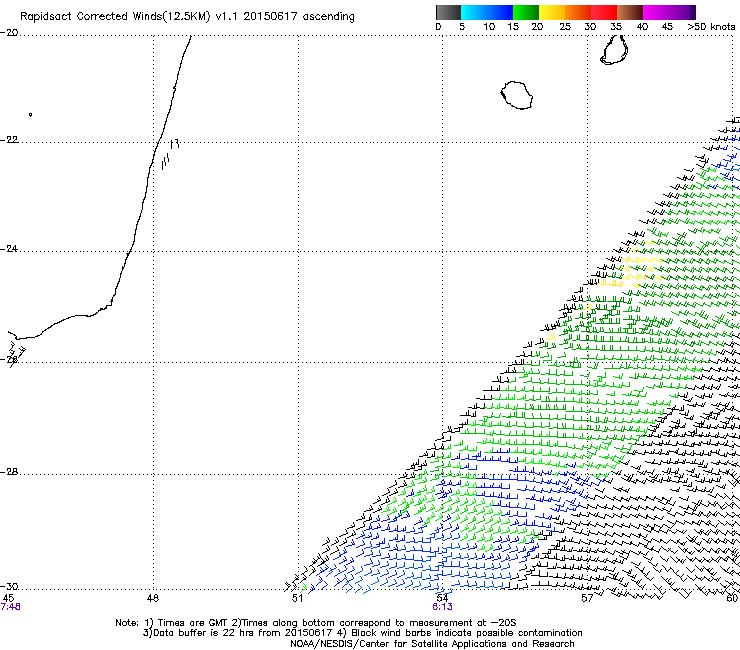Click the '51' longitude axis label
Viewport: 740px width, 650px height.
[297, 599]
